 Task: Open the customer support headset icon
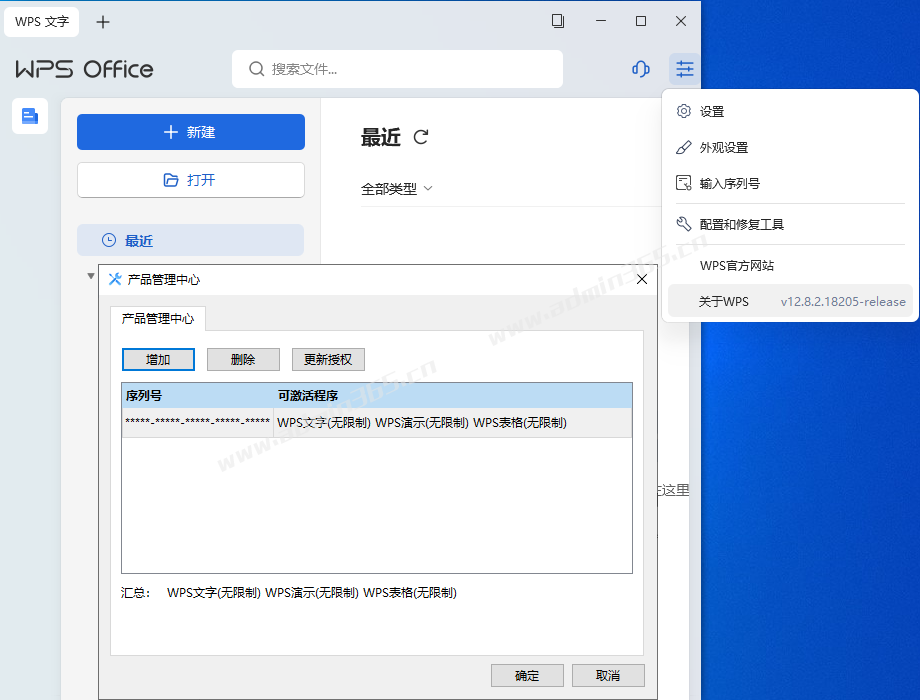pyautogui.click(x=641, y=69)
